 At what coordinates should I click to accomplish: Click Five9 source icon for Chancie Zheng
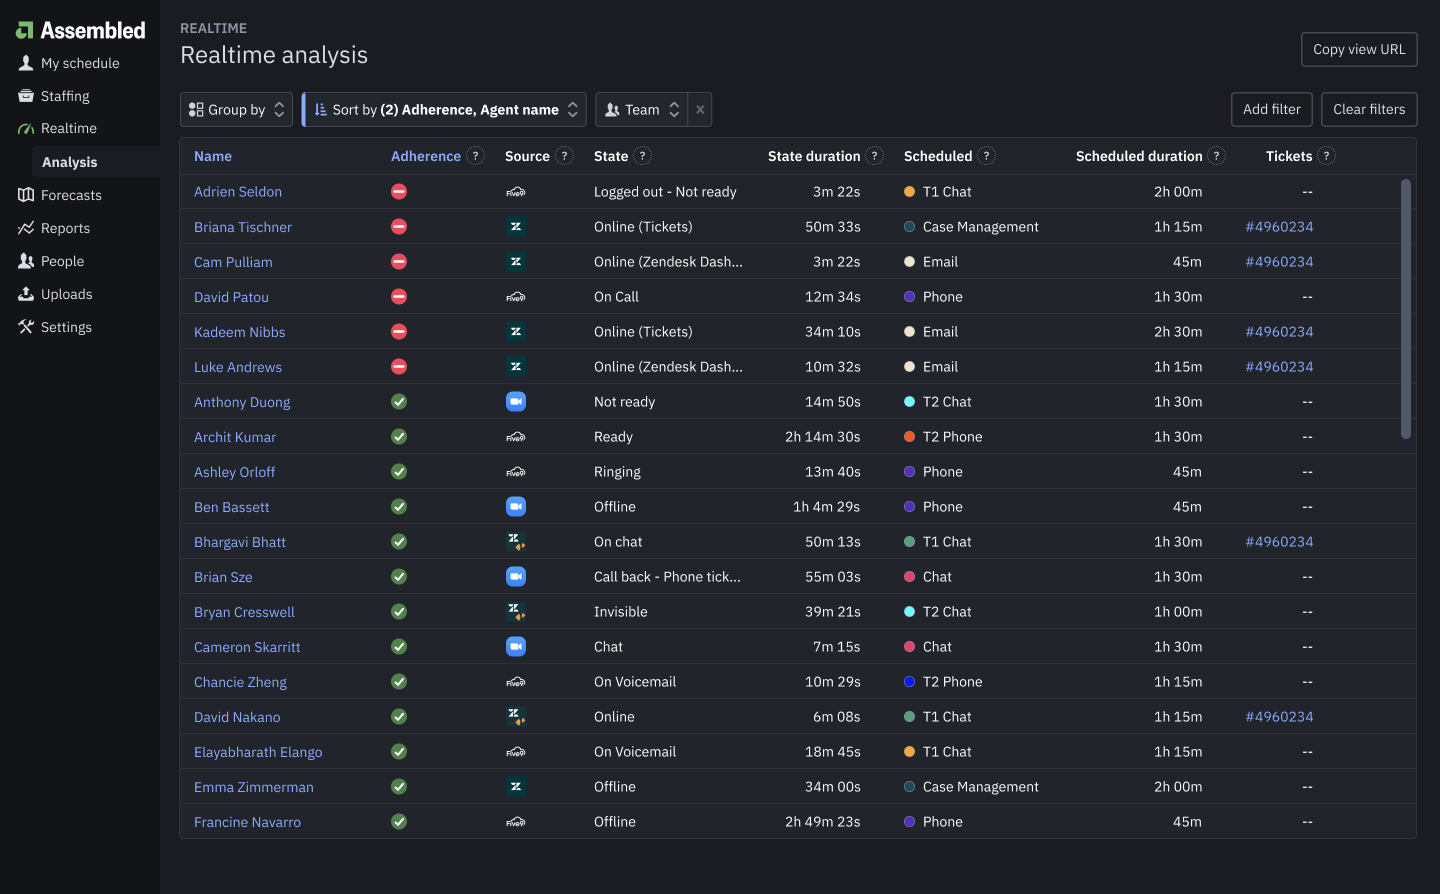[516, 682]
